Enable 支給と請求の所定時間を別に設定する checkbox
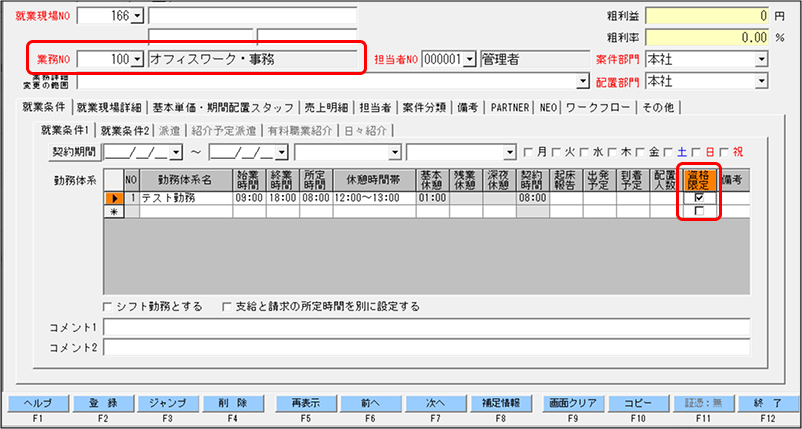 (x=228, y=307)
